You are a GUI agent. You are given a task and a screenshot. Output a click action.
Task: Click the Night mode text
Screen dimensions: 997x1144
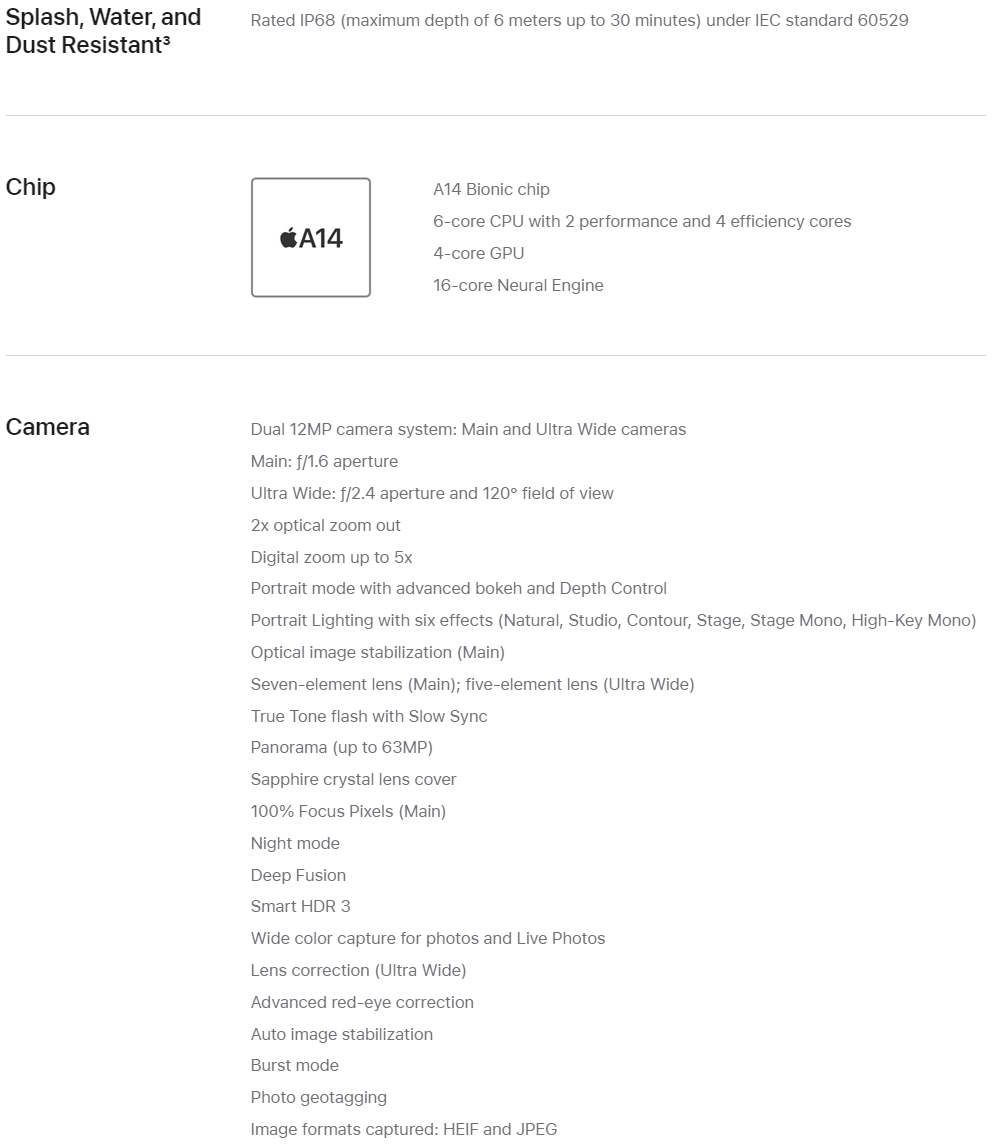click(x=295, y=843)
